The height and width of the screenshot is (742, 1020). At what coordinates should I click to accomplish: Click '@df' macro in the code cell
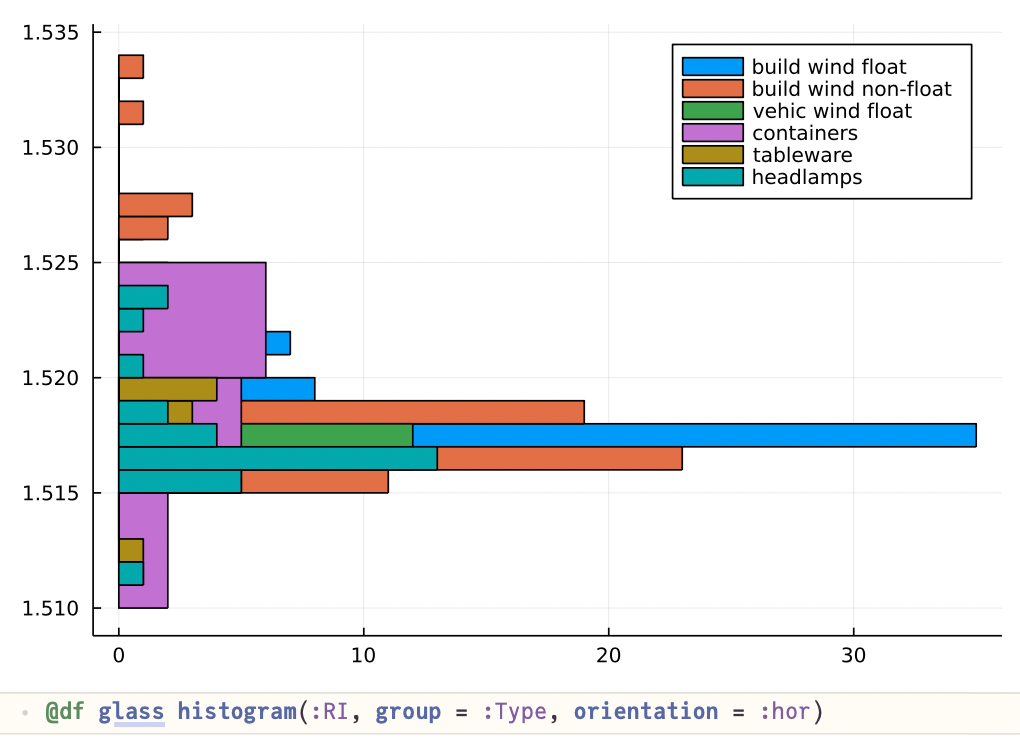pos(64,711)
